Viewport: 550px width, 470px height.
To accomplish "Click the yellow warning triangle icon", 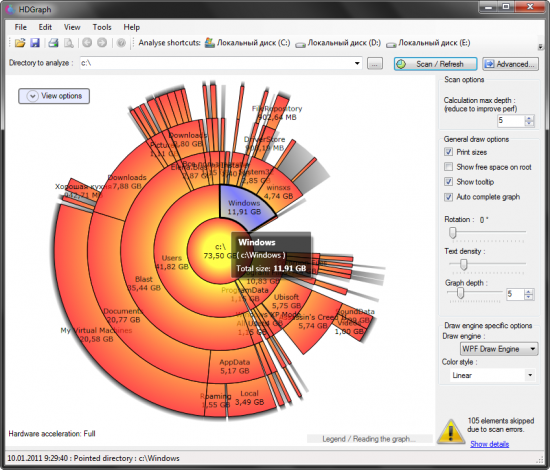I will 451,432.
